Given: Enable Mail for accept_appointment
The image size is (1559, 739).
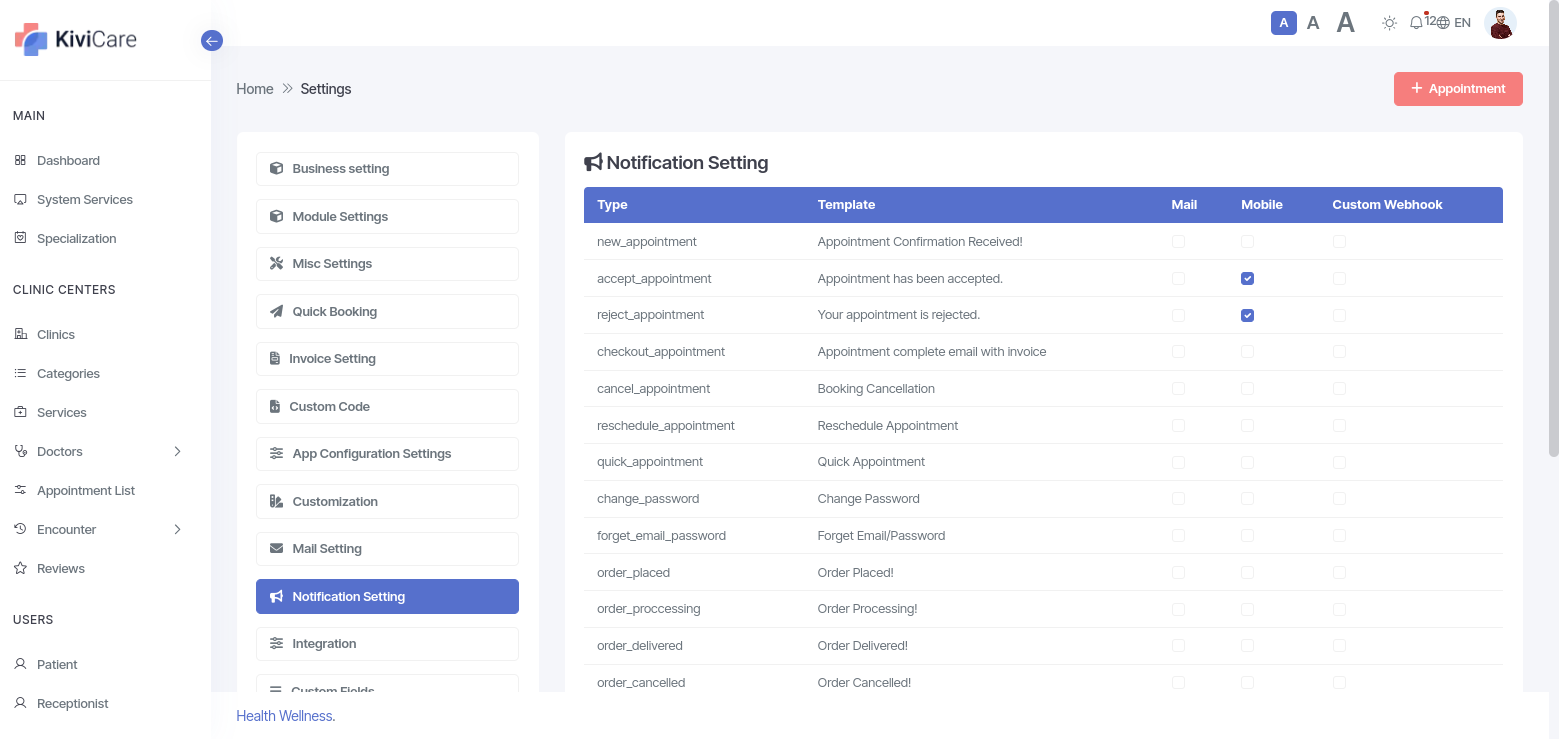Looking at the screenshot, I should point(1178,279).
